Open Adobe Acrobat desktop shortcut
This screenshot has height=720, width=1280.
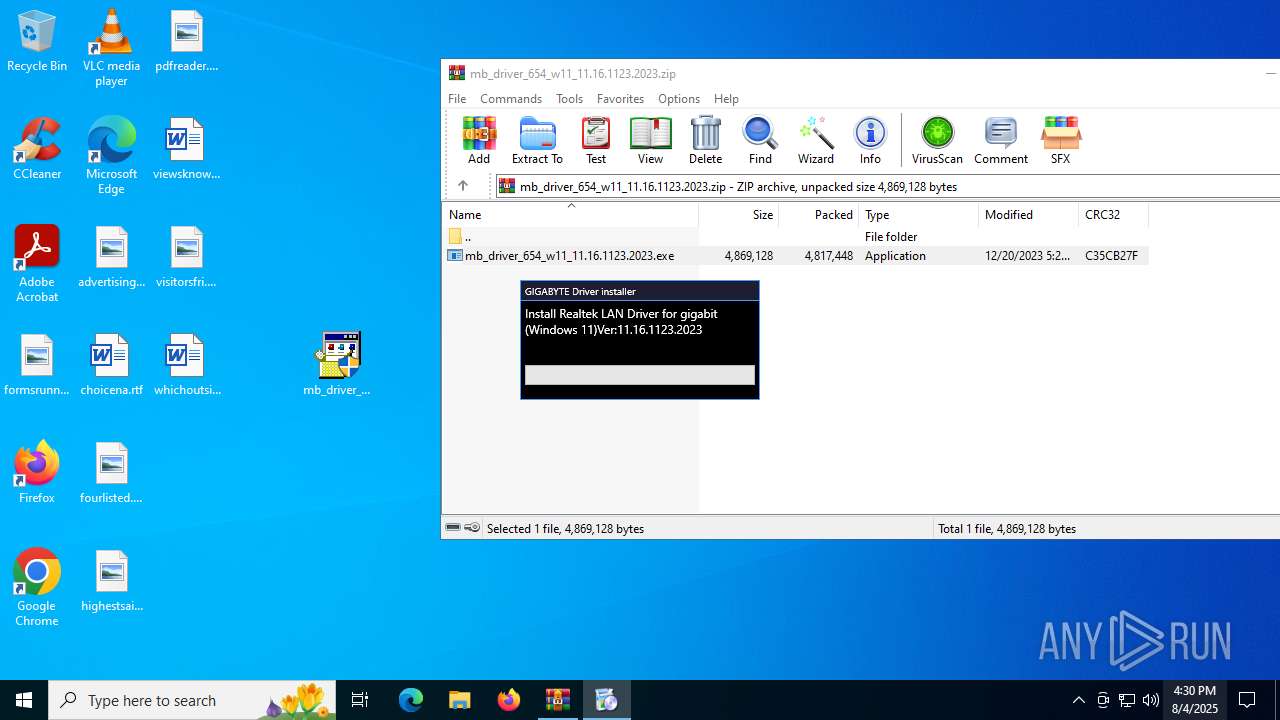[x=37, y=264]
